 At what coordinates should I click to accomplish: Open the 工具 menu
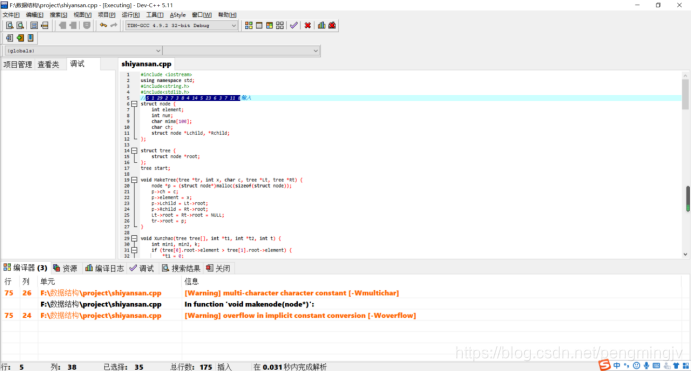point(154,15)
